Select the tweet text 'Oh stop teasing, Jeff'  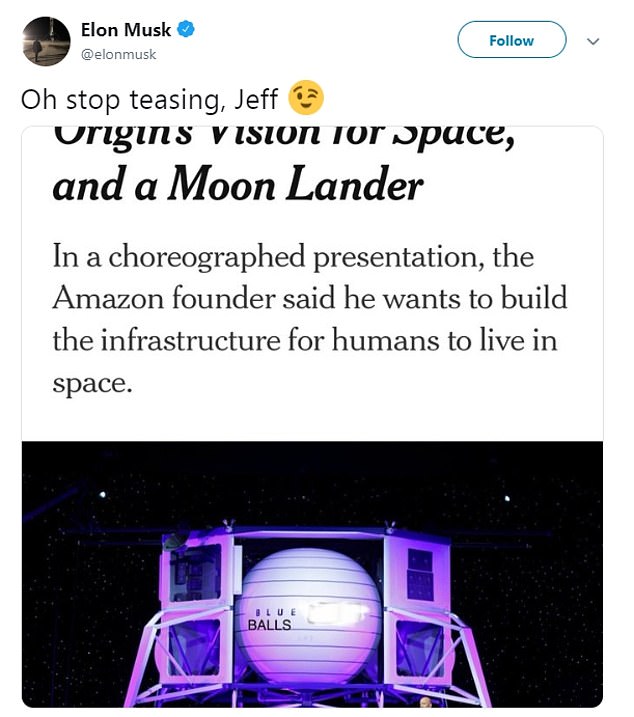149,99
